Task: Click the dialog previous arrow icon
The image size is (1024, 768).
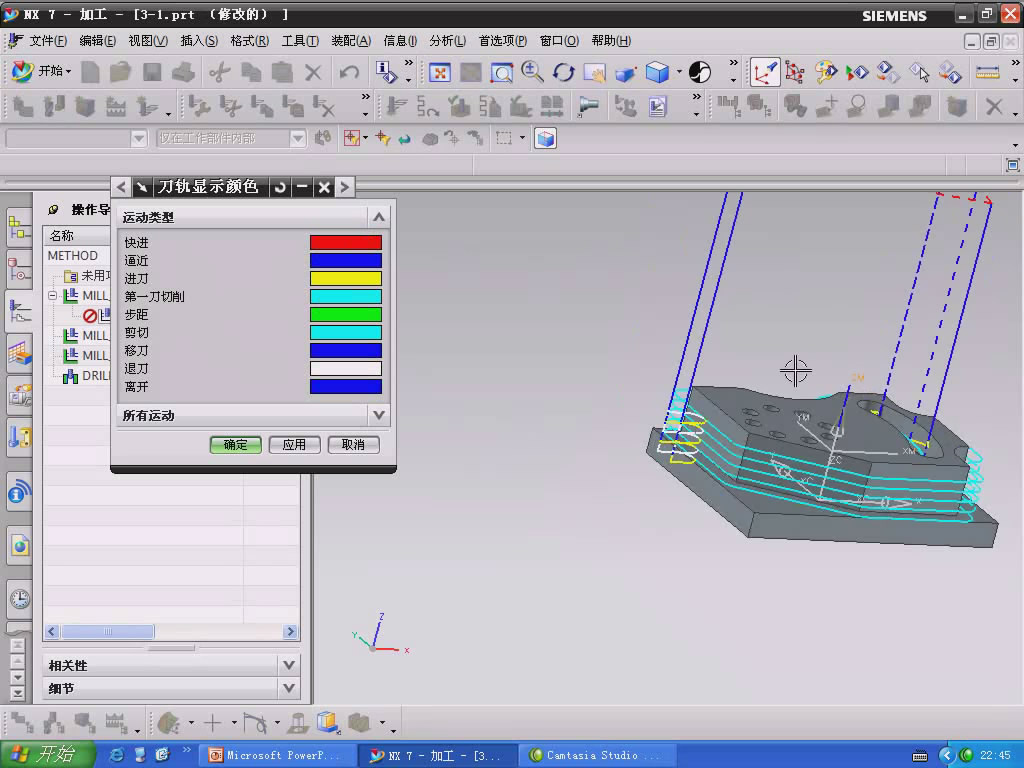Action: point(121,187)
